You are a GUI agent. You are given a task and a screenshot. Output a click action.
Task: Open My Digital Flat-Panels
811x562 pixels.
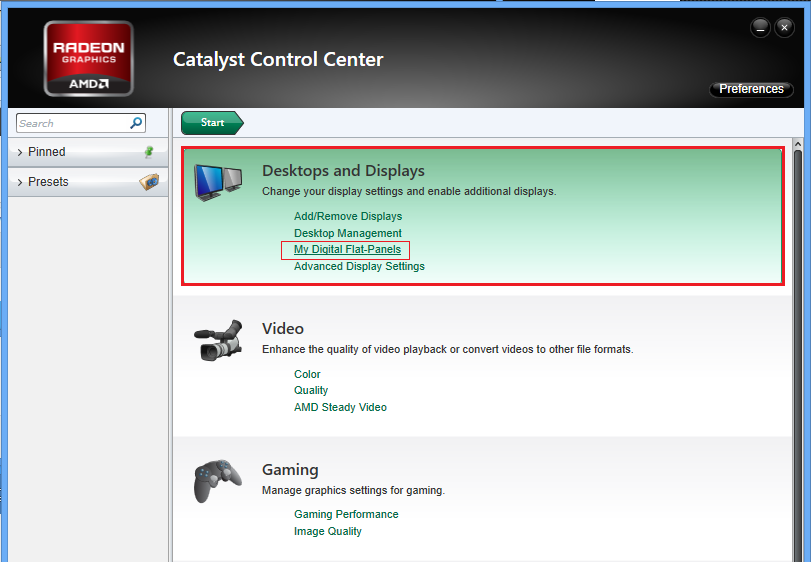click(347, 249)
